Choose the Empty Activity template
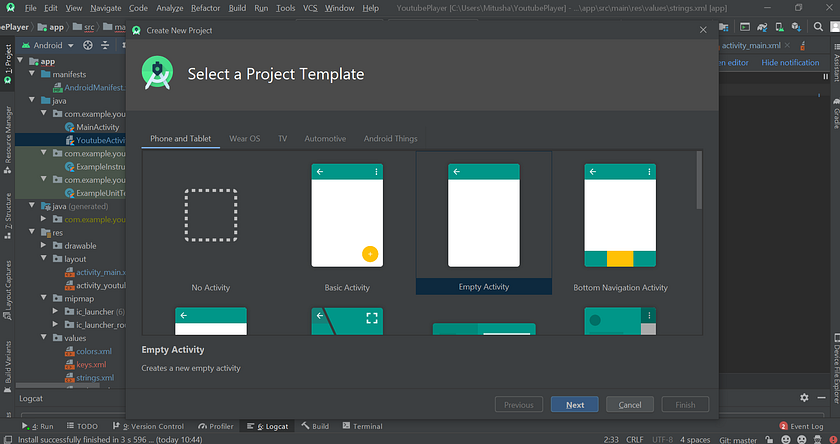 484,223
